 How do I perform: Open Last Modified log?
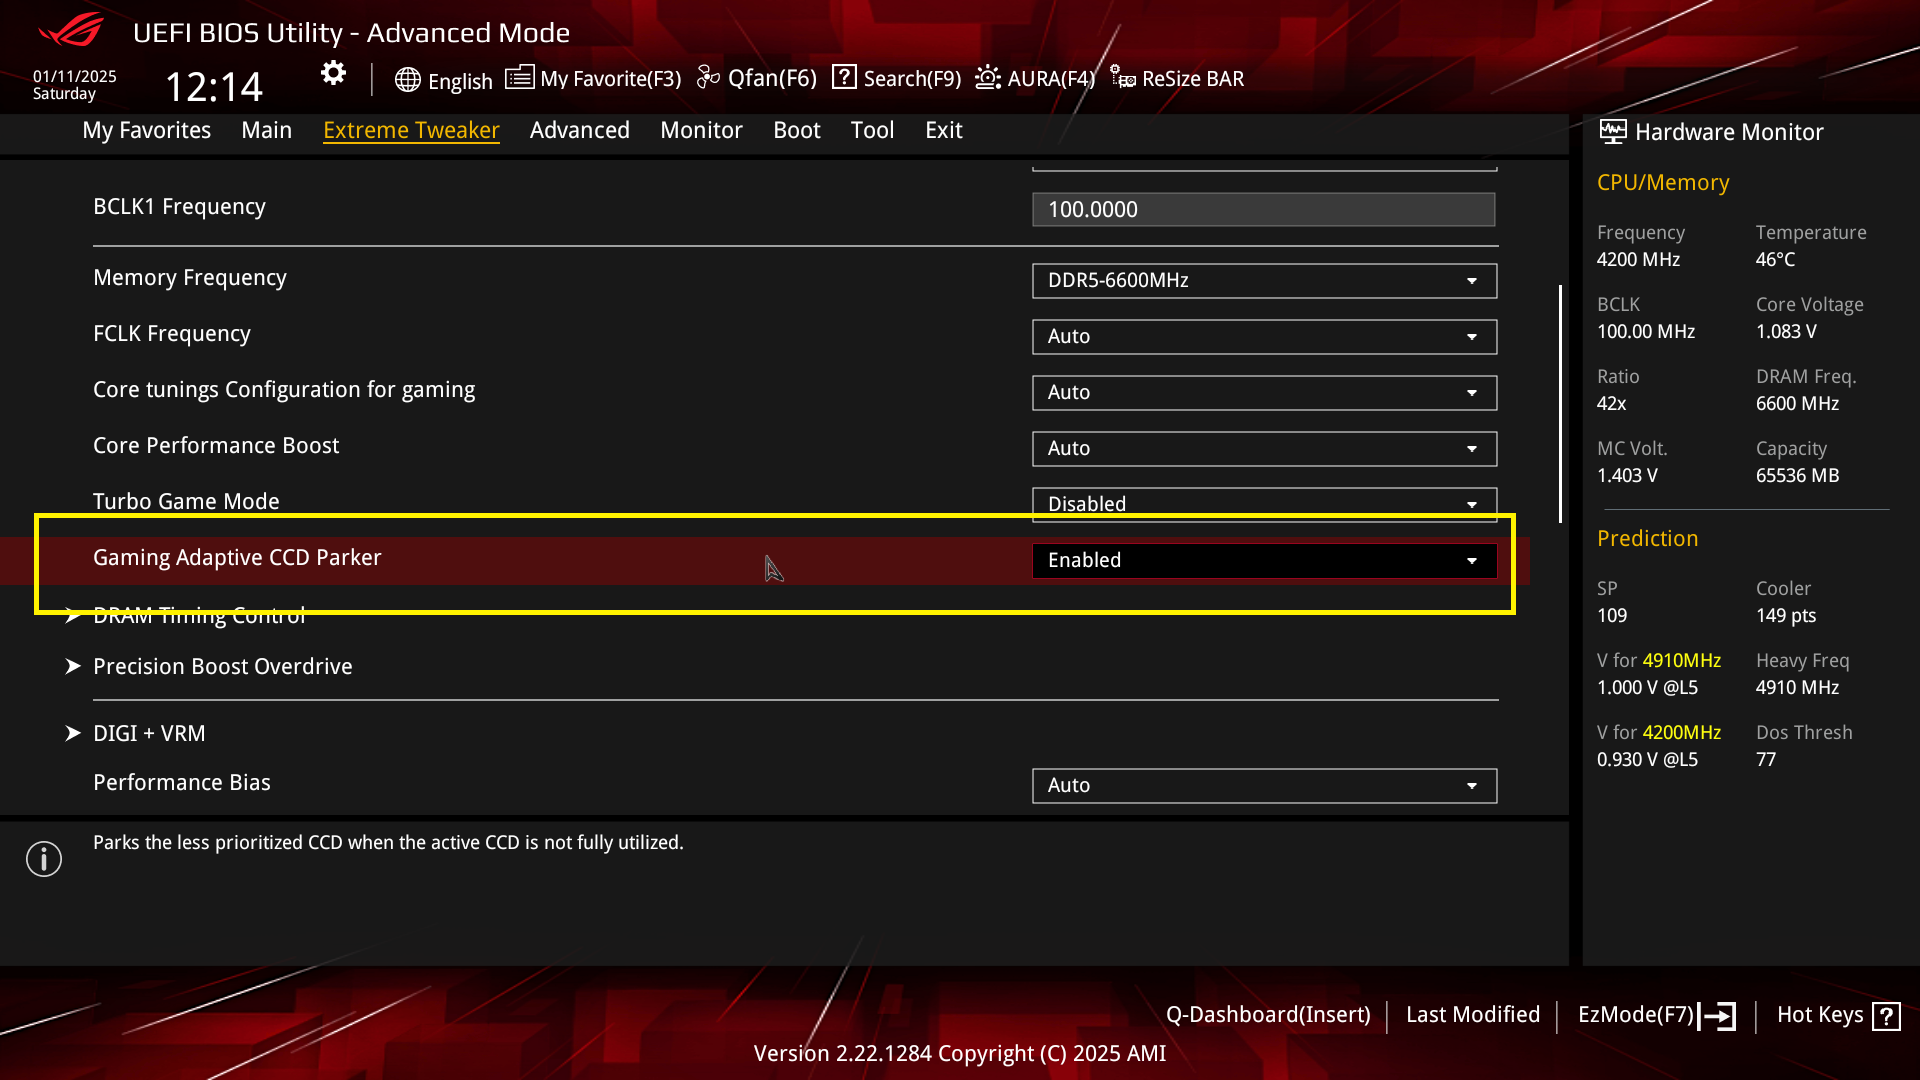(x=1473, y=1015)
